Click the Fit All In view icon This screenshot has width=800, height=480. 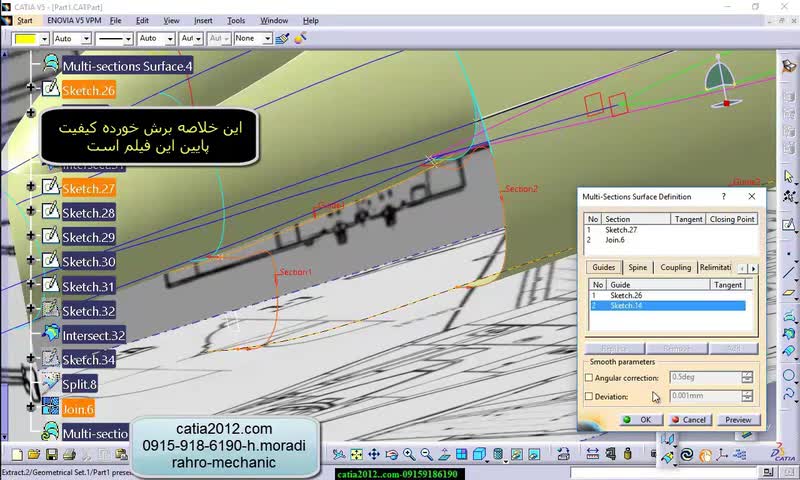pyautogui.click(x=356, y=454)
